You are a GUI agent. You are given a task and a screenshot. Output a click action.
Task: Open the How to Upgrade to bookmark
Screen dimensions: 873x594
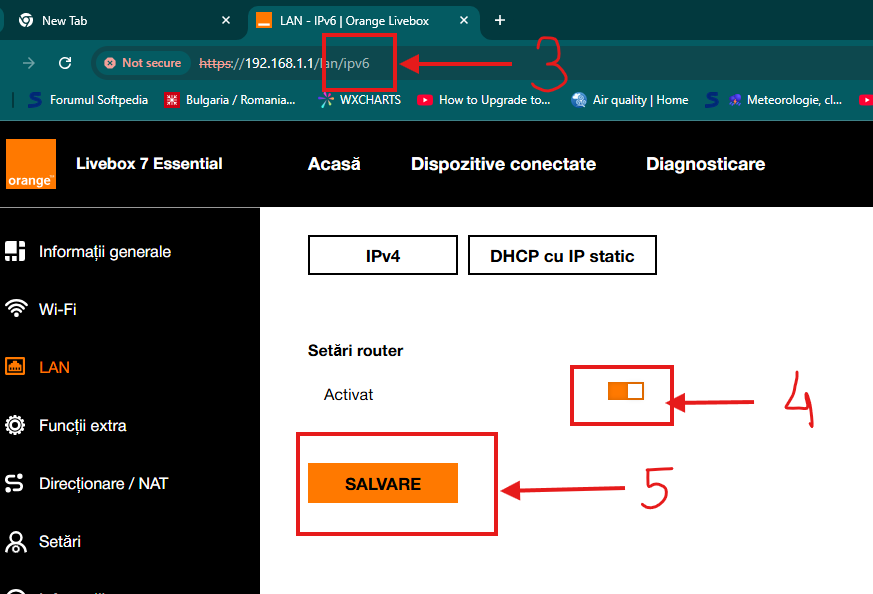(x=484, y=100)
